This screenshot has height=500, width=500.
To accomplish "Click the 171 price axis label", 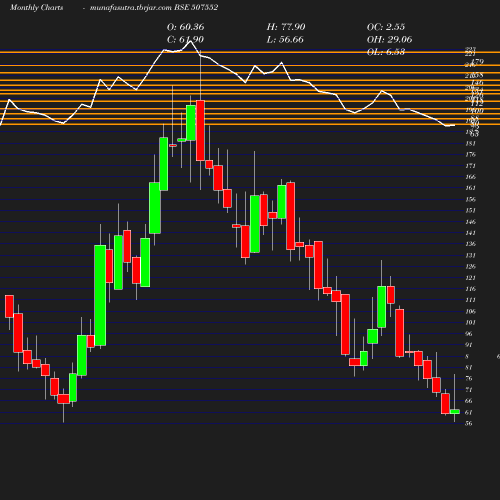I will (470, 166).
